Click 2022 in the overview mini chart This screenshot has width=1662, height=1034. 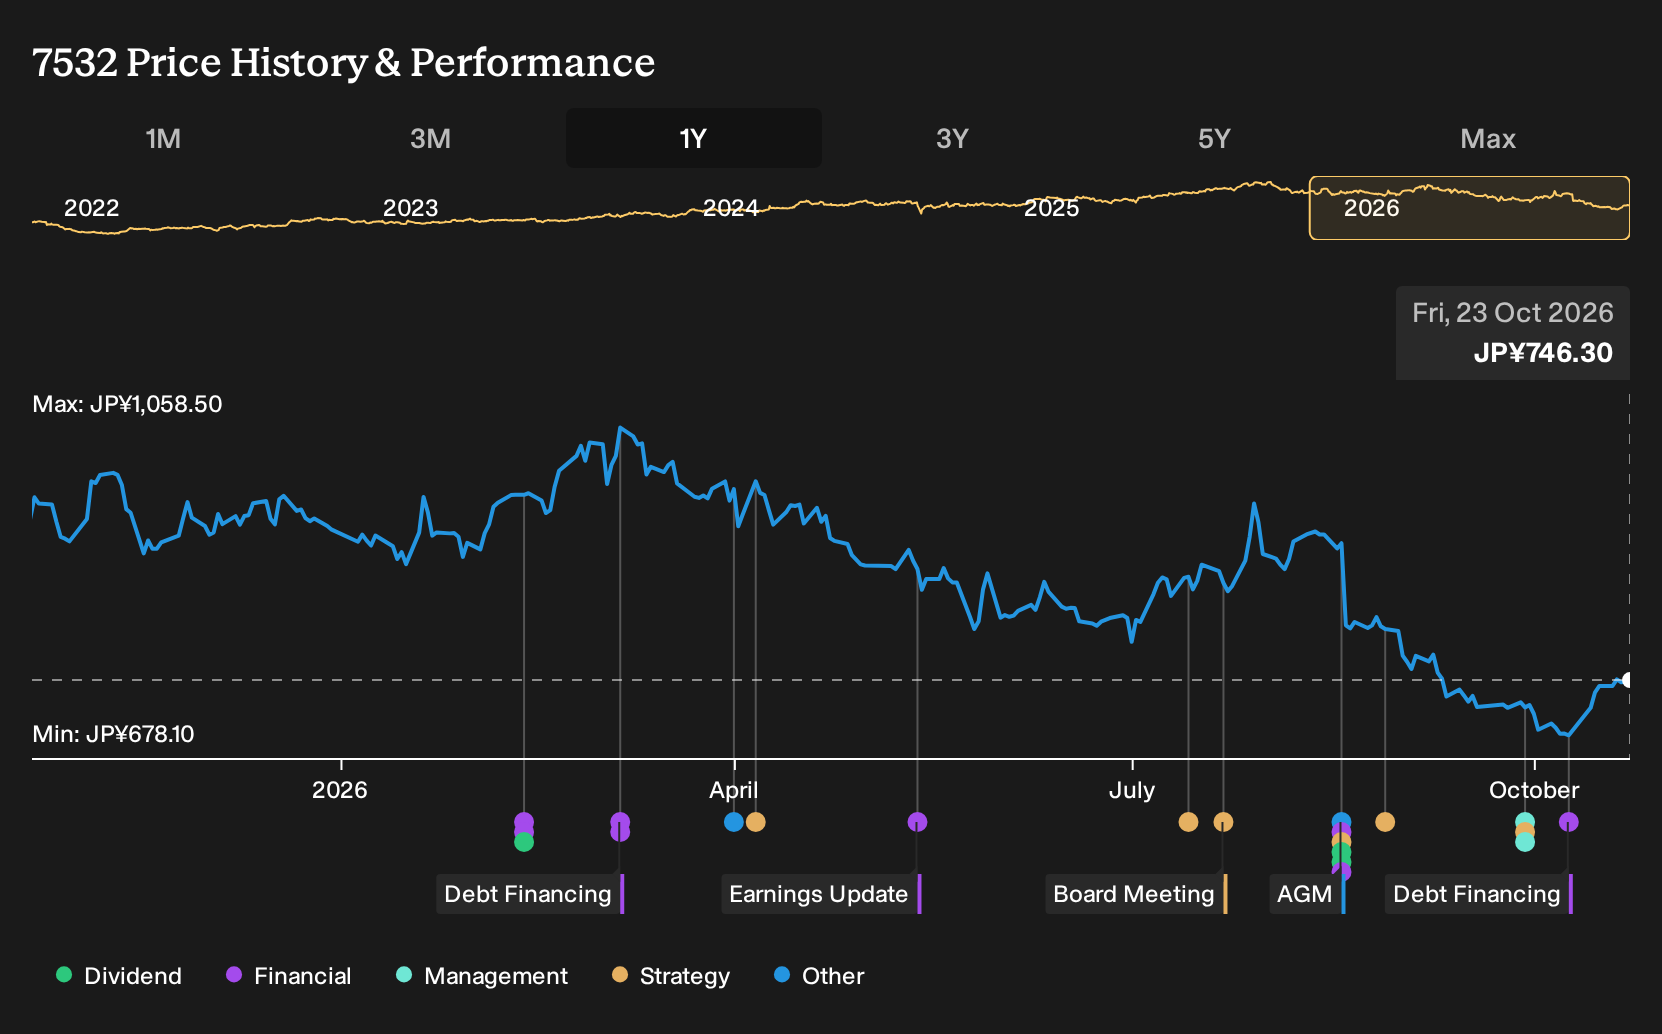91,208
